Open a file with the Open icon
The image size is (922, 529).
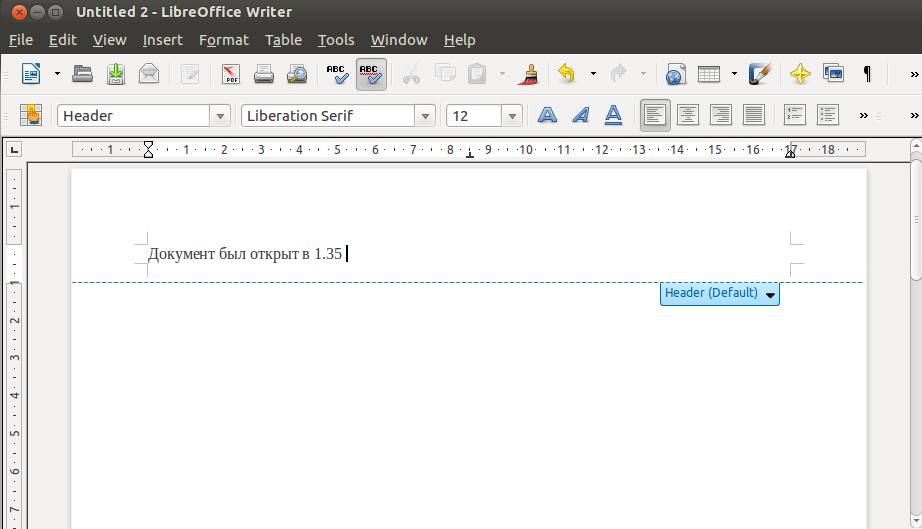(x=82, y=74)
